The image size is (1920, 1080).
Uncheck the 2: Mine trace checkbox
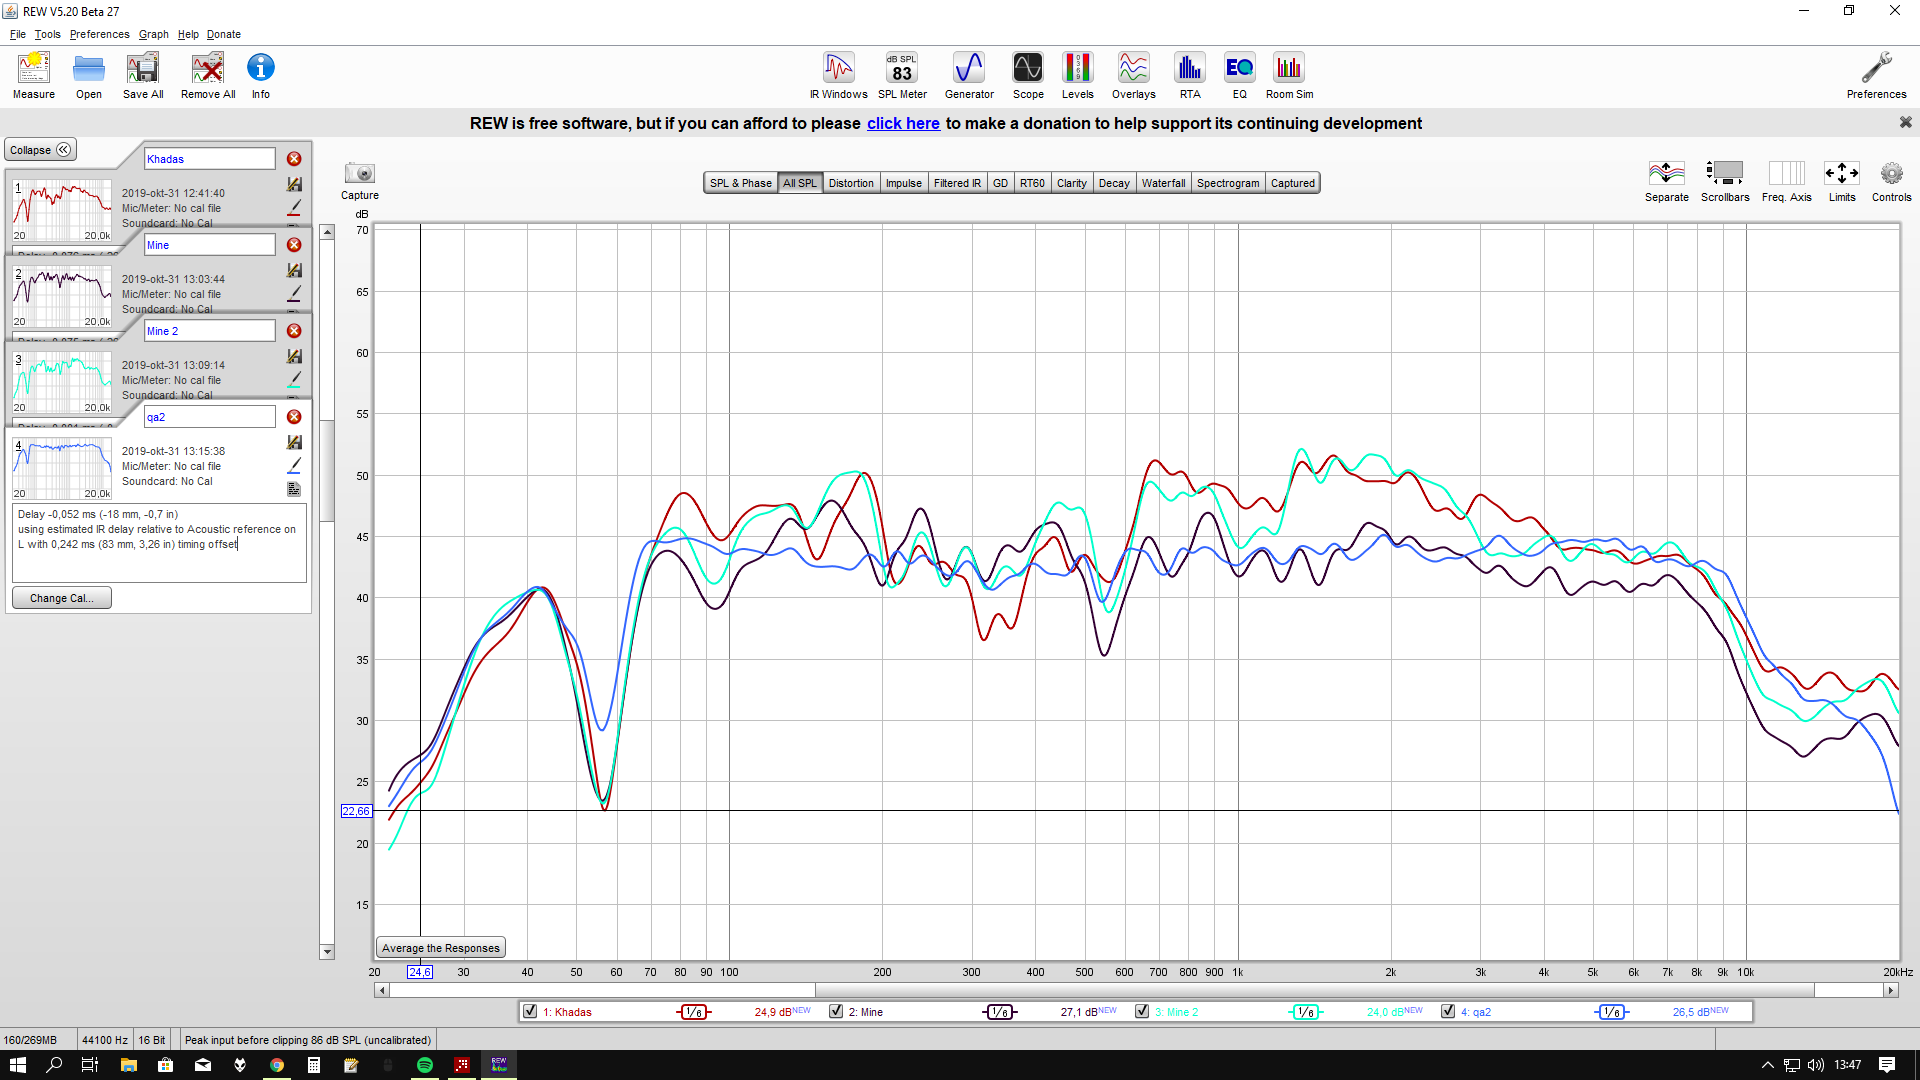tap(836, 1011)
